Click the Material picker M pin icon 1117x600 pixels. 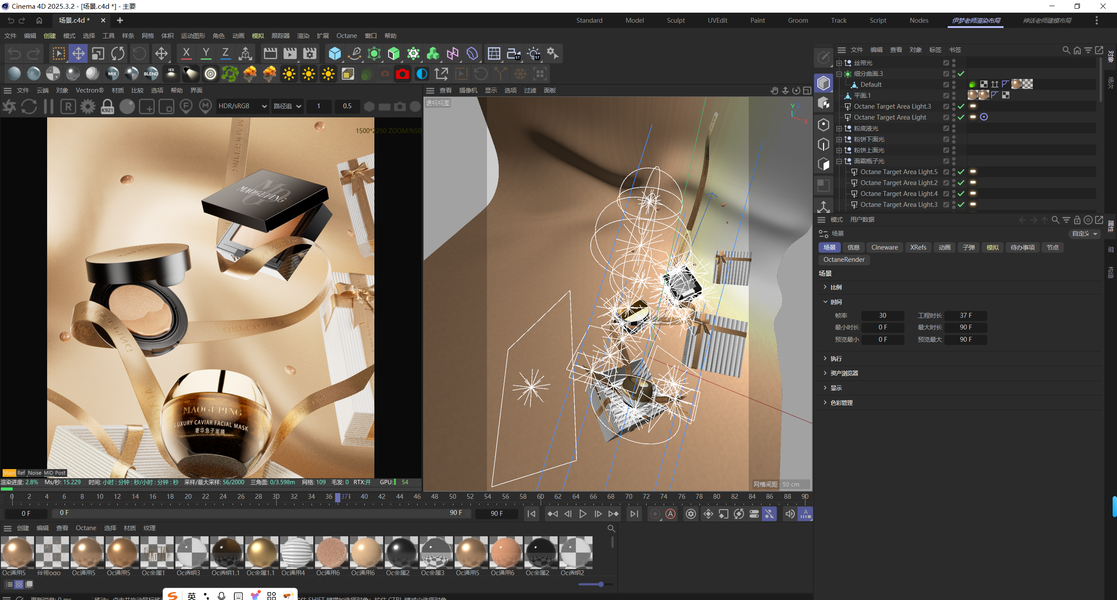click(205, 106)
